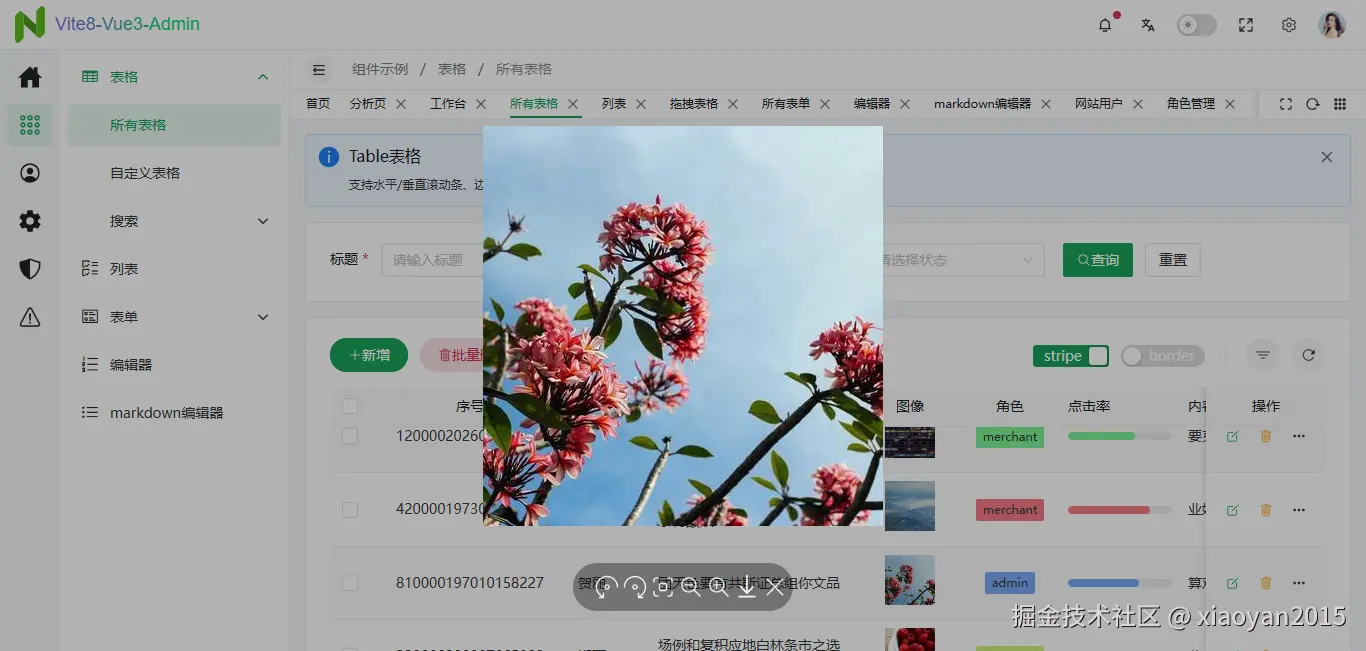Switch to the 网站用户 tab
This screenshot has width=1366, height=651.
click(x=1099, y=104)
